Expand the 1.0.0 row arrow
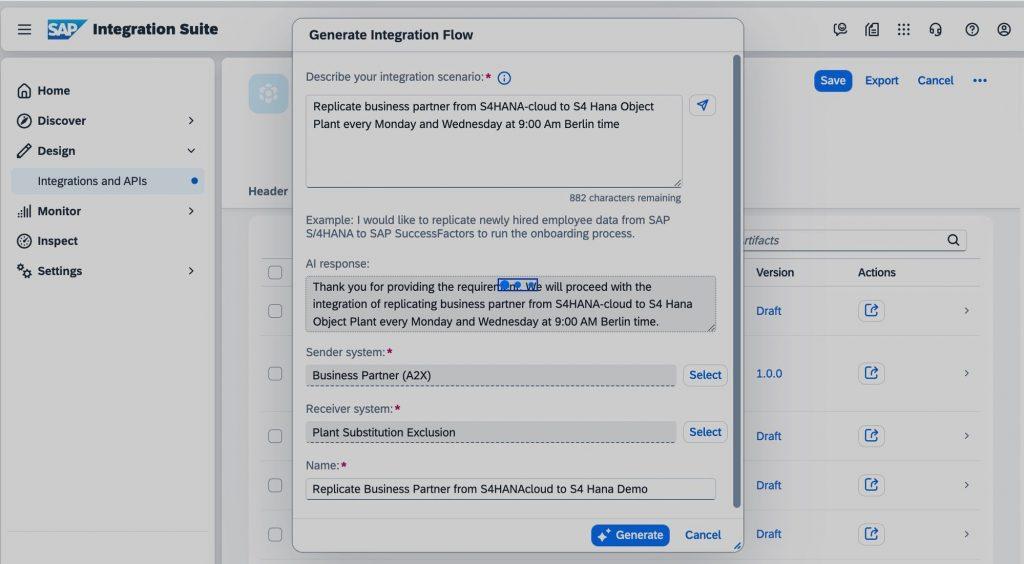Viewport: 1024px width, 564px height. pyautogui.click(x=967, y=373)
